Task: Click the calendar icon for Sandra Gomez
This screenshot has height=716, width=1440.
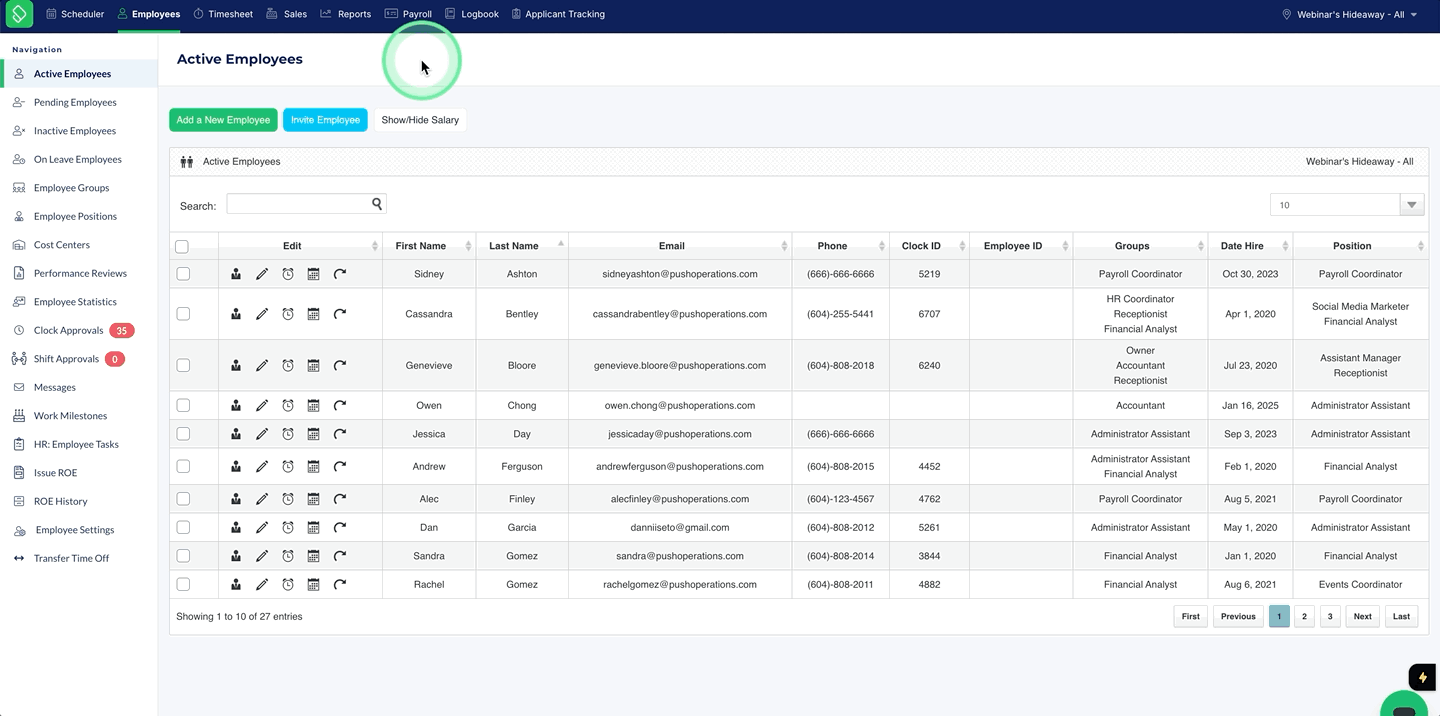Action: (313, 556)
